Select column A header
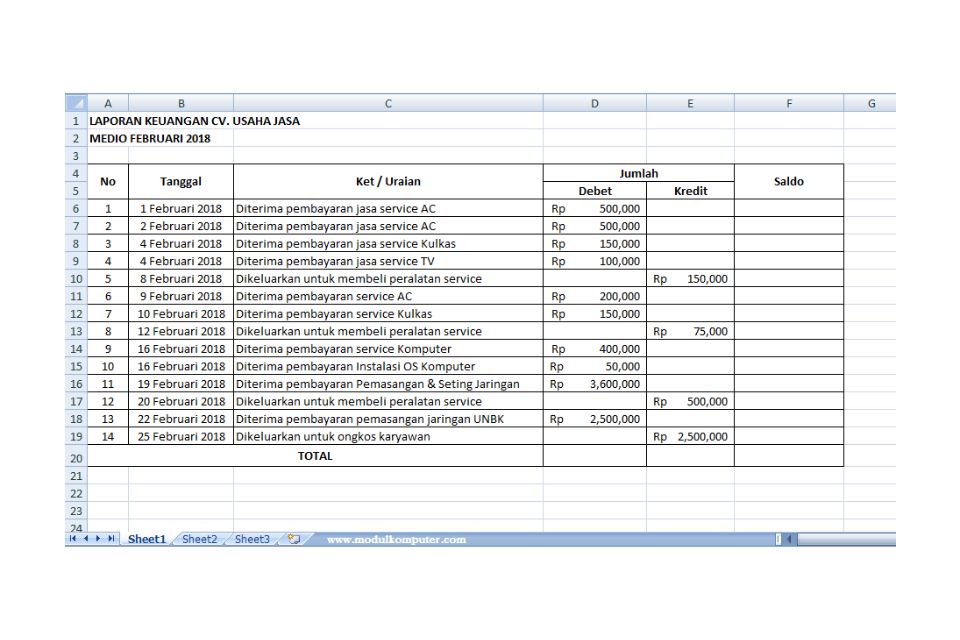 (108, 104)
